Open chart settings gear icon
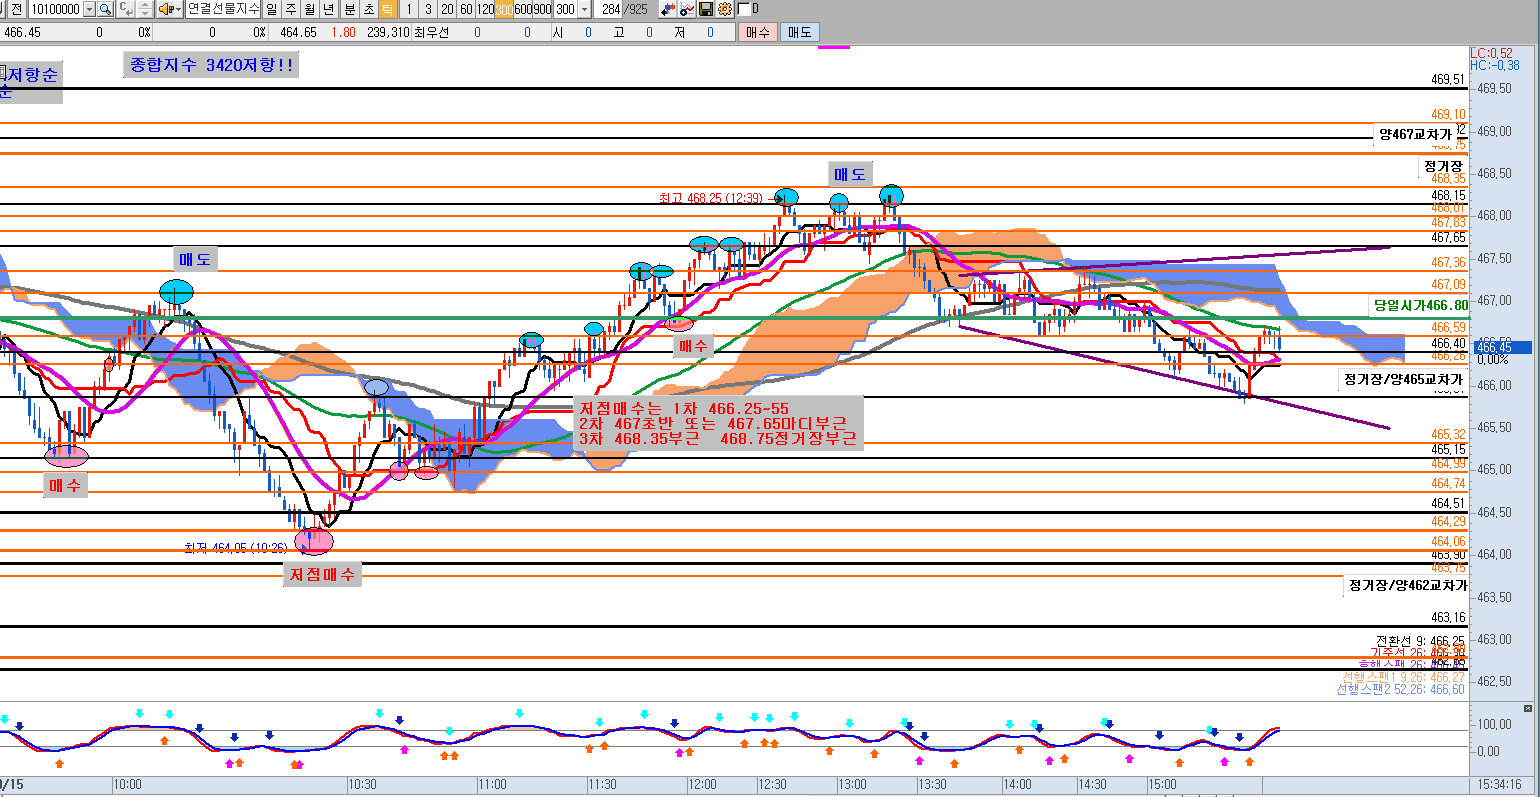The image size is (1540, 797). tap(724, 9)
